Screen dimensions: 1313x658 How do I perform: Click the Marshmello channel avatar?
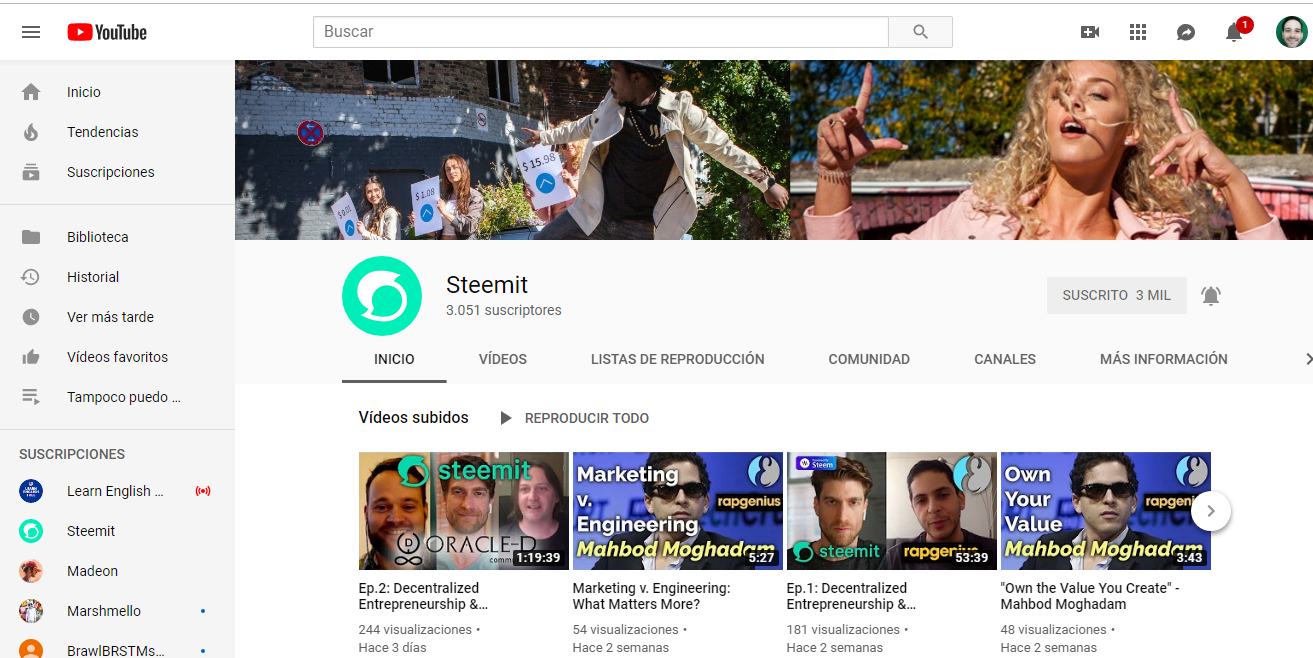(x=31, y=611)
